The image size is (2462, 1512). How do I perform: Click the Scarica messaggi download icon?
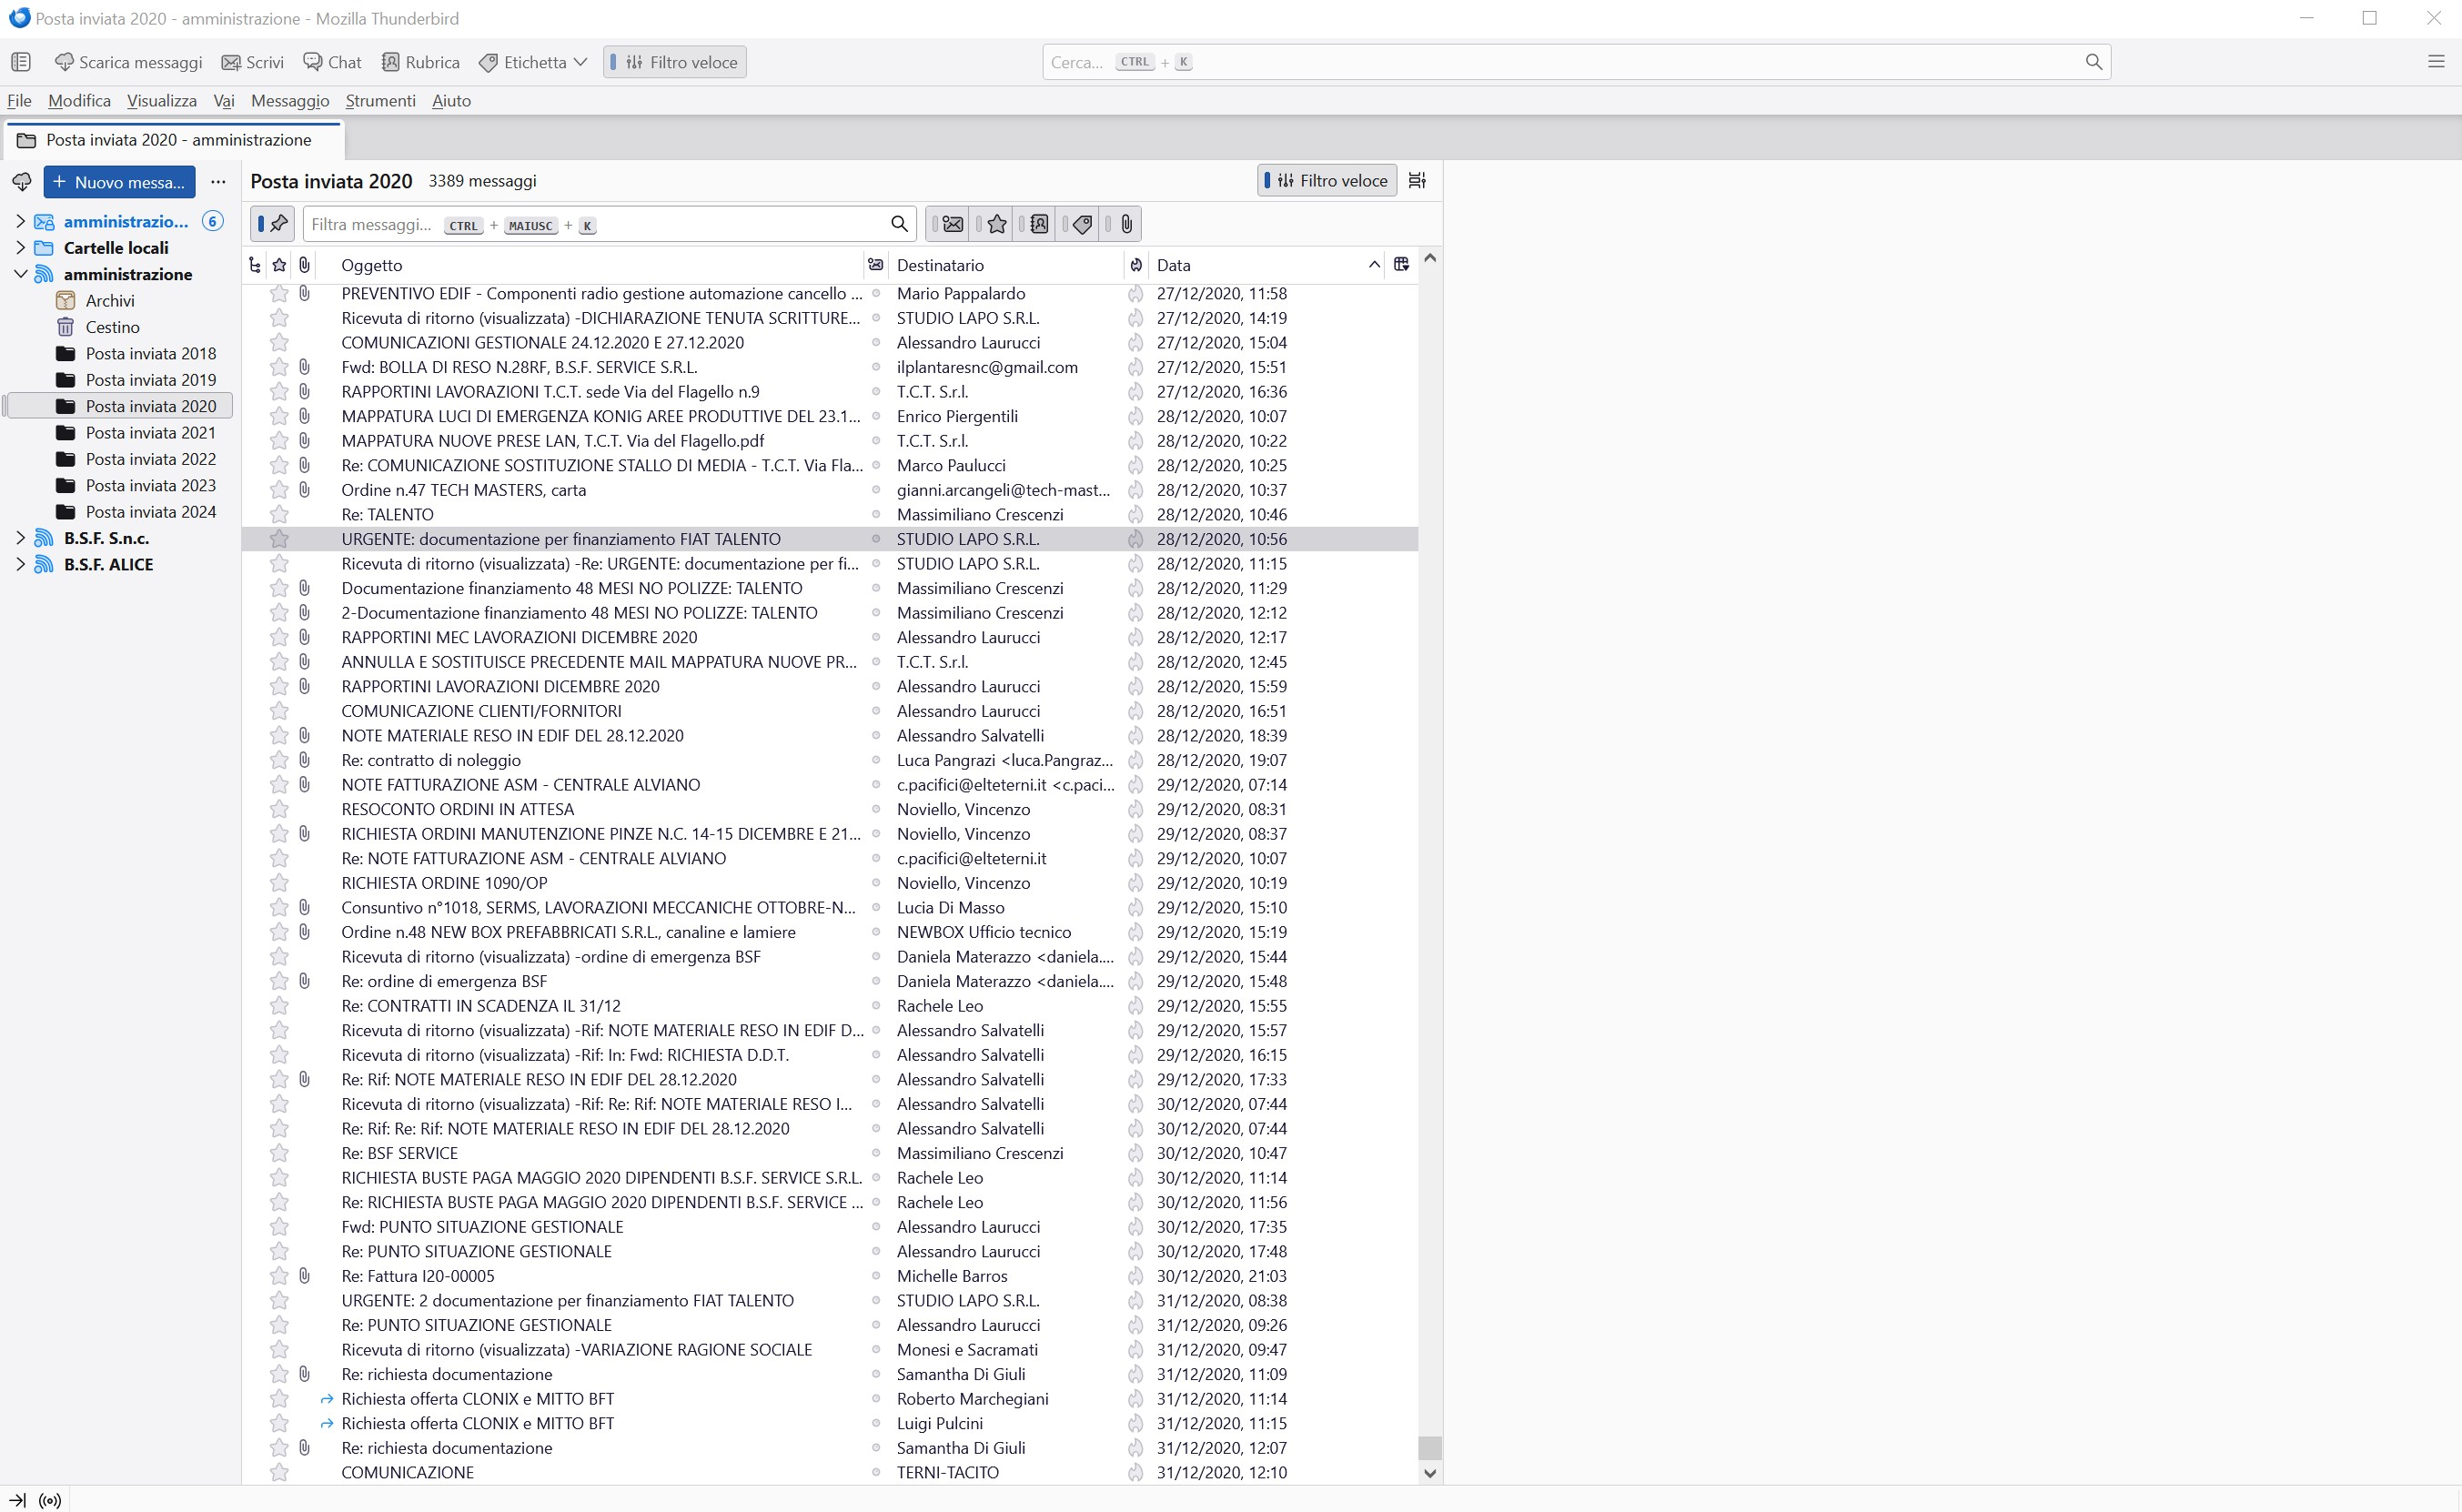(x=64, y=62)
